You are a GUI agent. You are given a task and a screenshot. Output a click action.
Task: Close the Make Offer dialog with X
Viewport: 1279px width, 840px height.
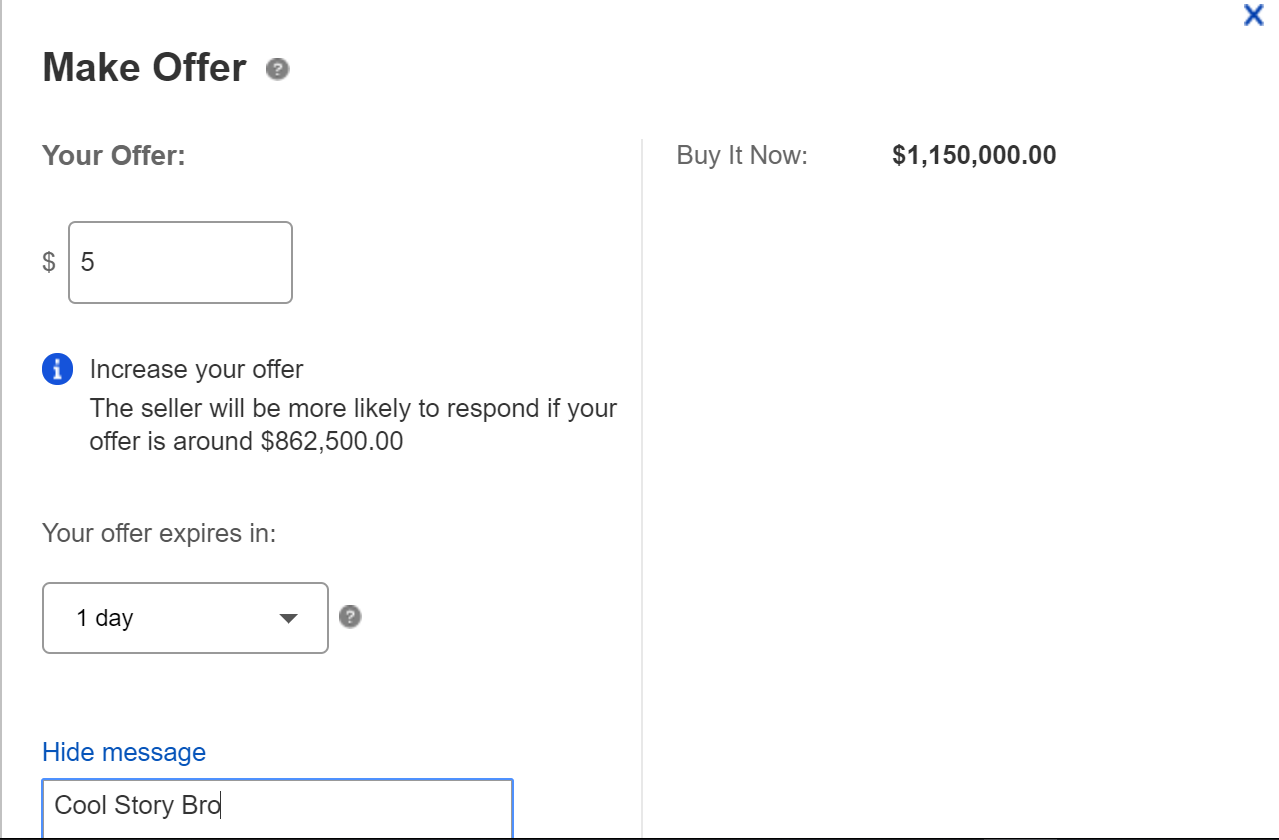point(1253,15)
